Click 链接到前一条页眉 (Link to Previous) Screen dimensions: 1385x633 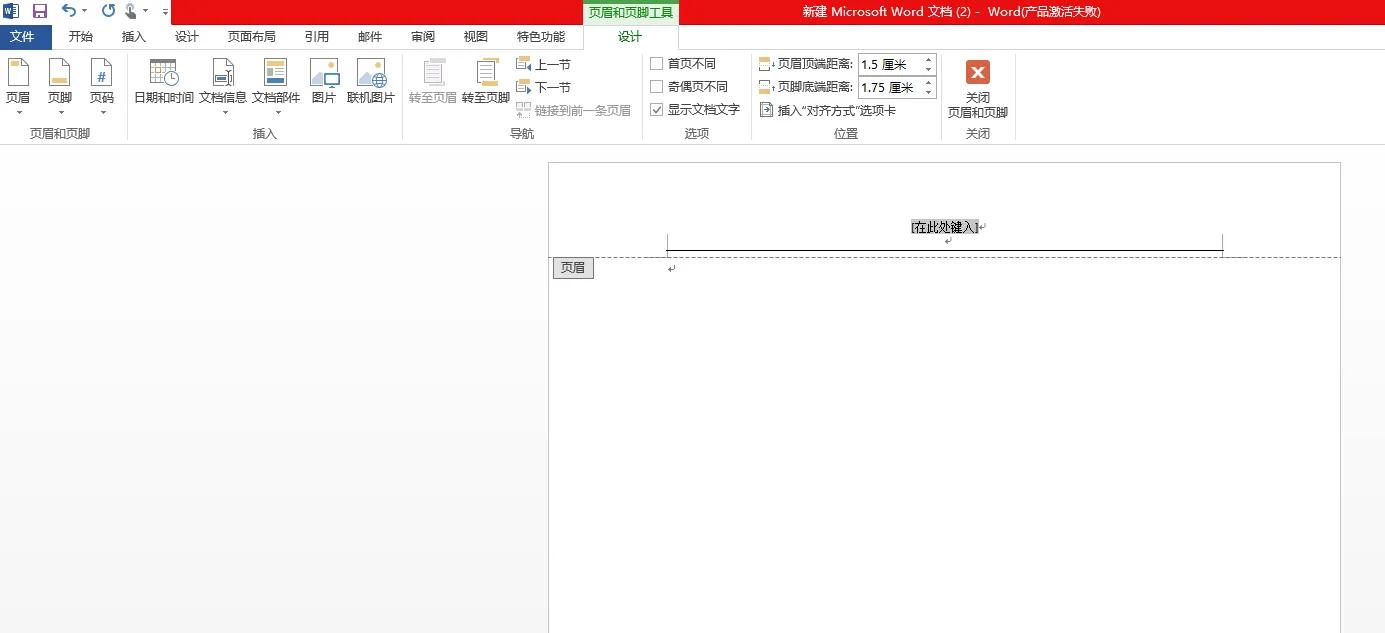pyautogui.click(x=574, y=110)
